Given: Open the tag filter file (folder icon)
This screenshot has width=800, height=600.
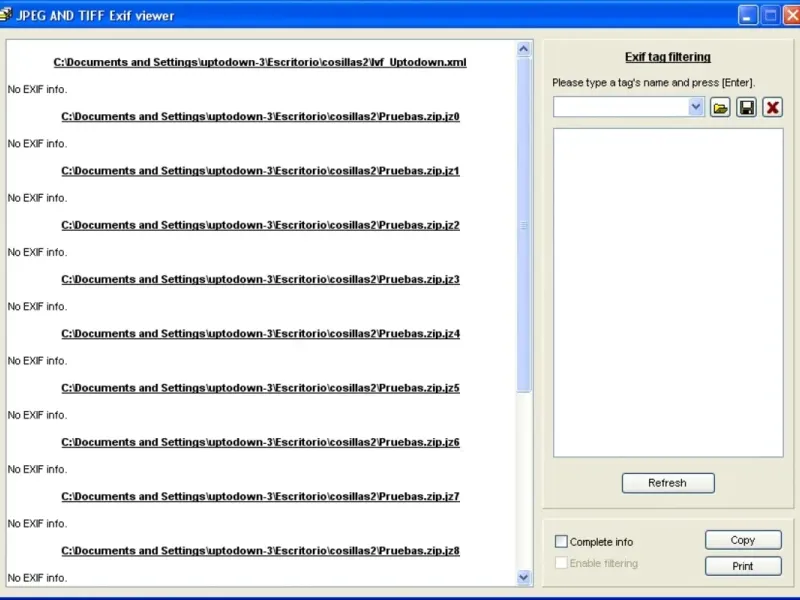Looking at the screenshot, I should pyautogui.click(x=720, y=108).
